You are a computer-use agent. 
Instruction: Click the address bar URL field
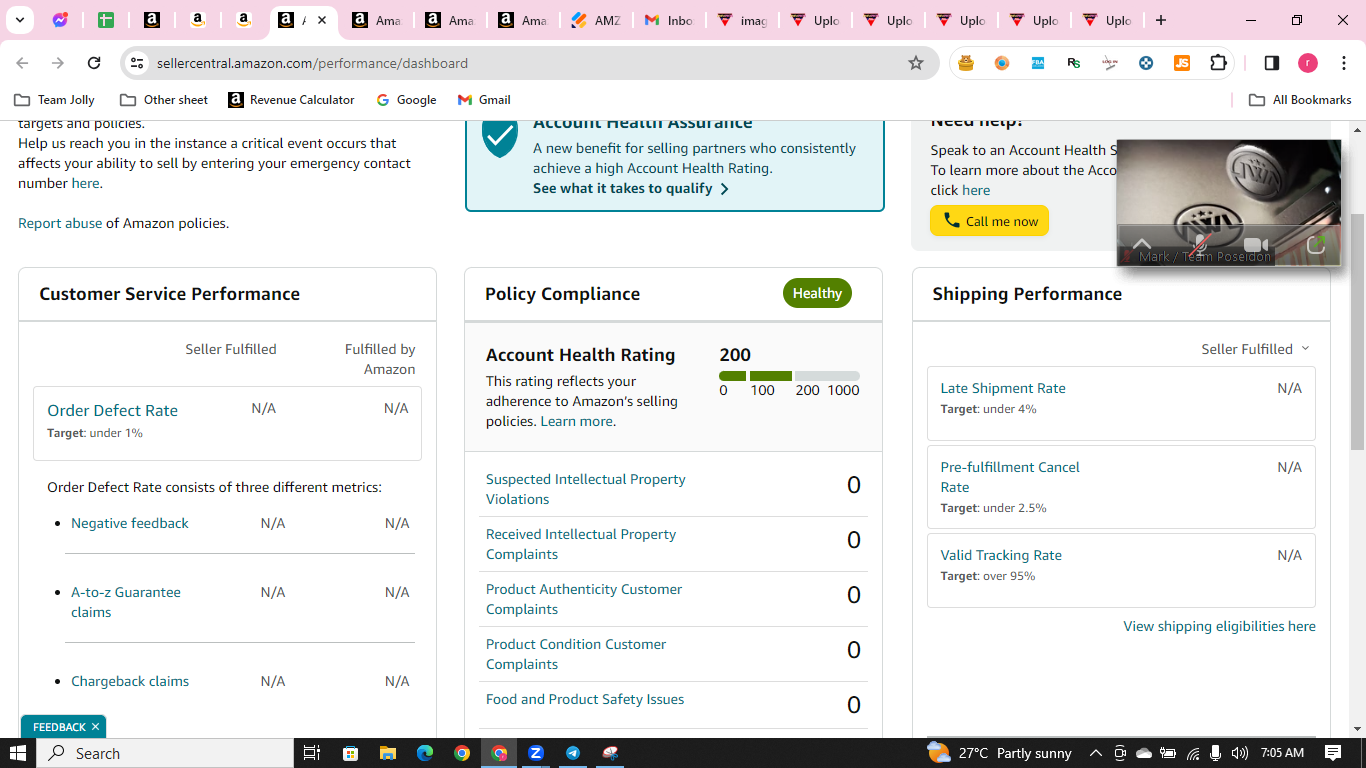530,63
